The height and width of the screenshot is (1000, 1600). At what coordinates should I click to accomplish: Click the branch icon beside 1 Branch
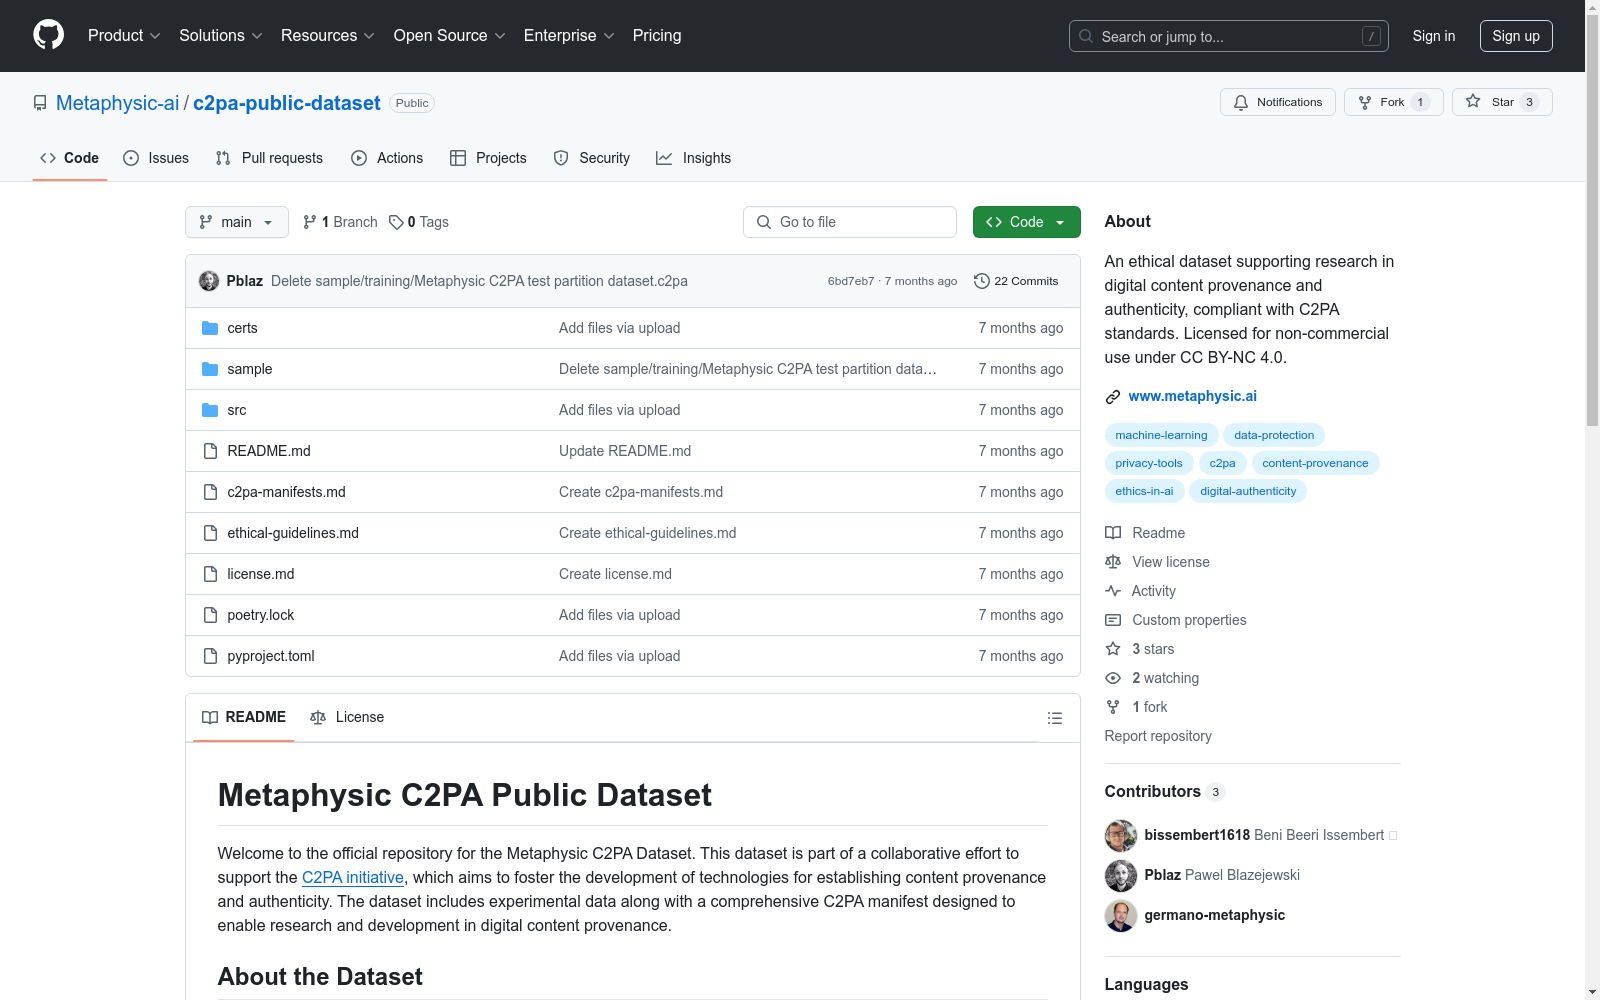pyautogui.click(x=310, y=222)
